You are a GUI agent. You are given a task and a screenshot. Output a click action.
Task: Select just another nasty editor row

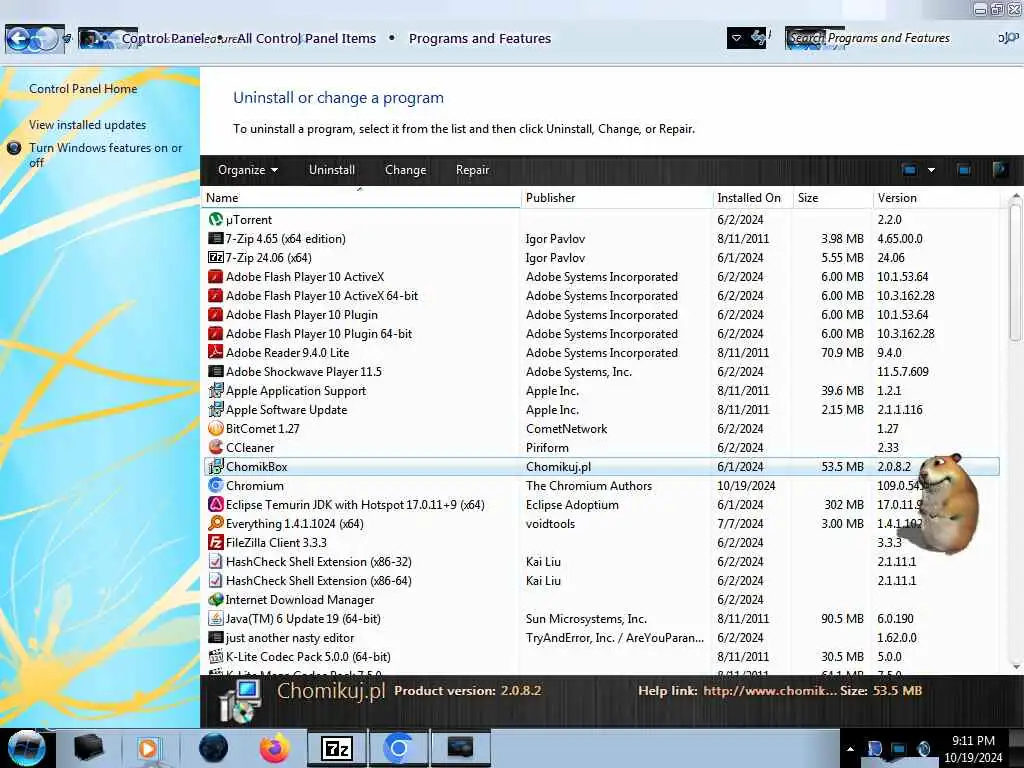tap(601, 637)
